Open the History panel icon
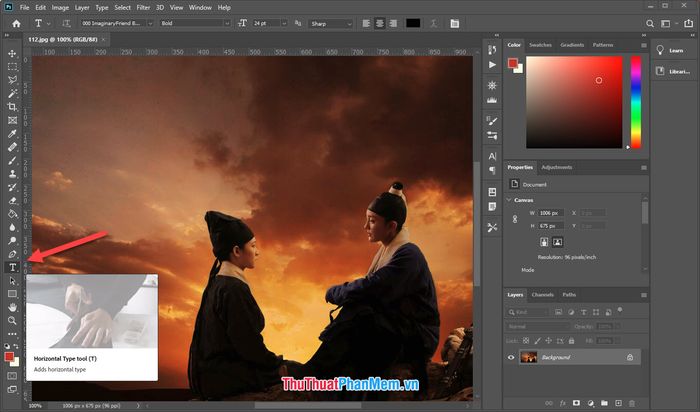The width and height of the screenshot is (700, 412). 492,50
